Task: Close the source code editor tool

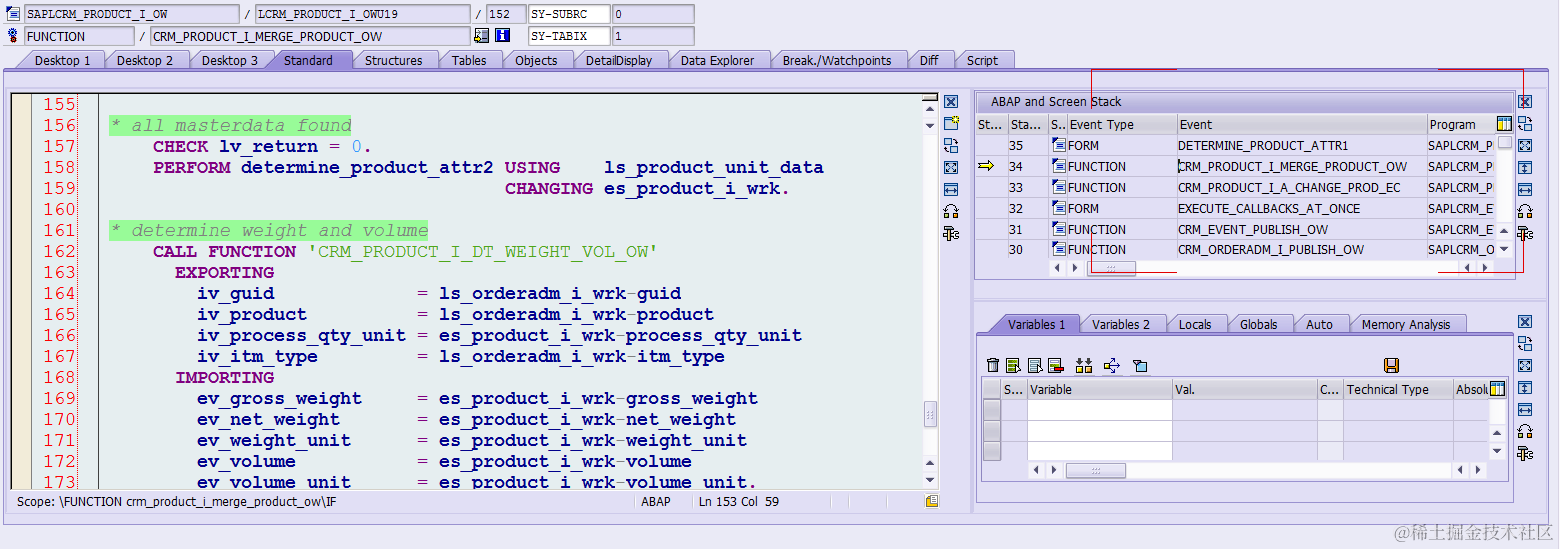Action: pos(951,102)
